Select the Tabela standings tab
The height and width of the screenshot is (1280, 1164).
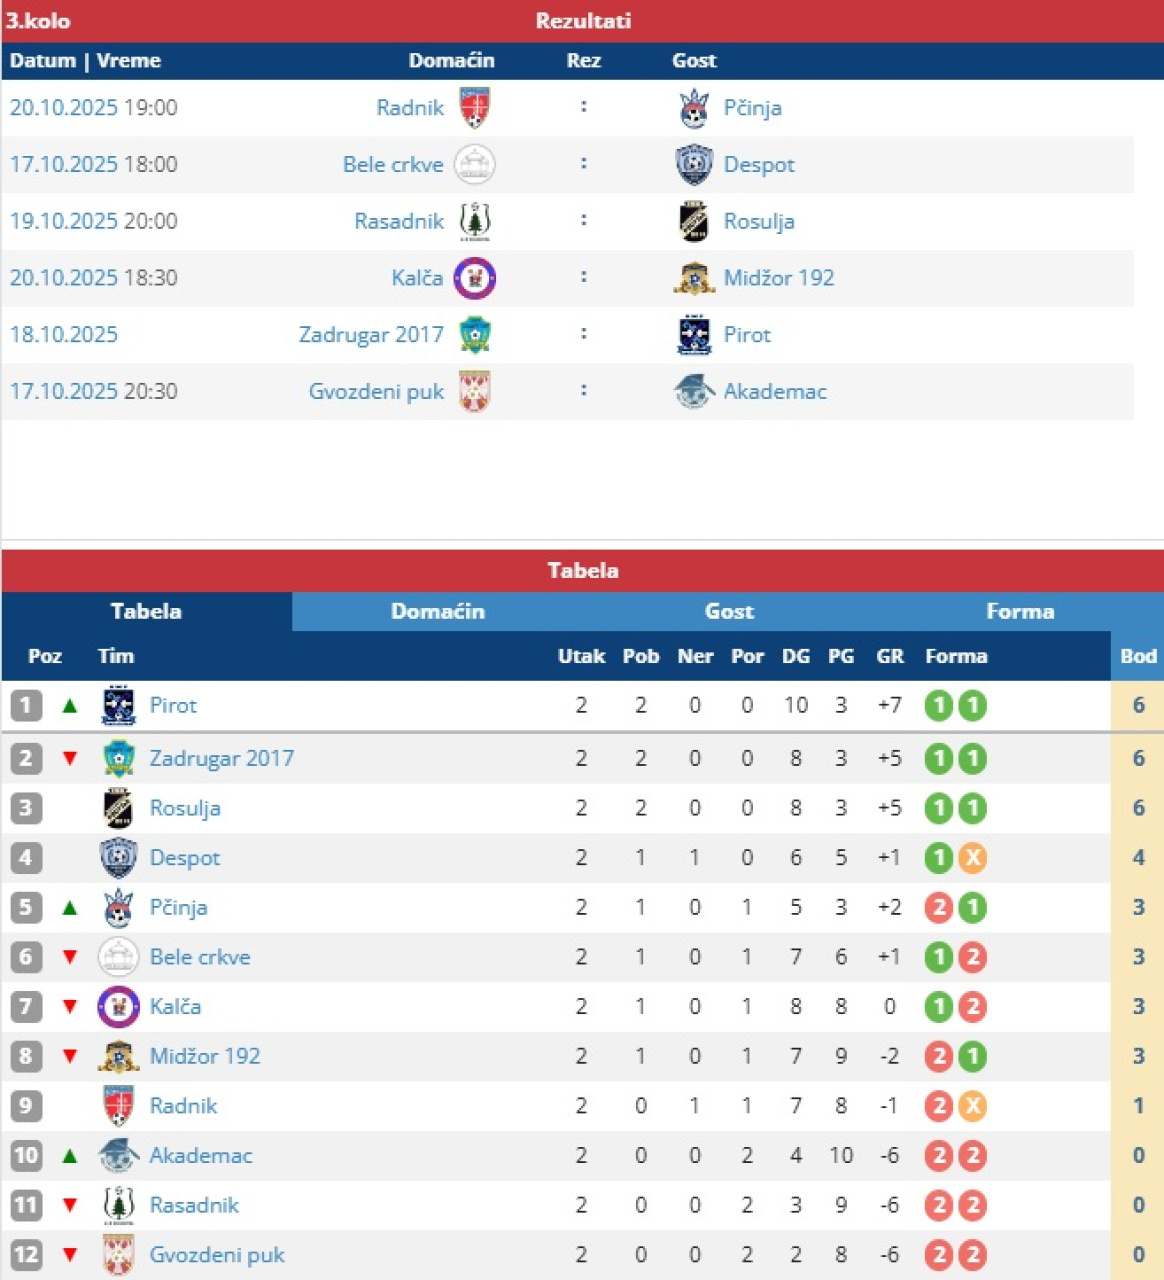(x=146, y=611)
